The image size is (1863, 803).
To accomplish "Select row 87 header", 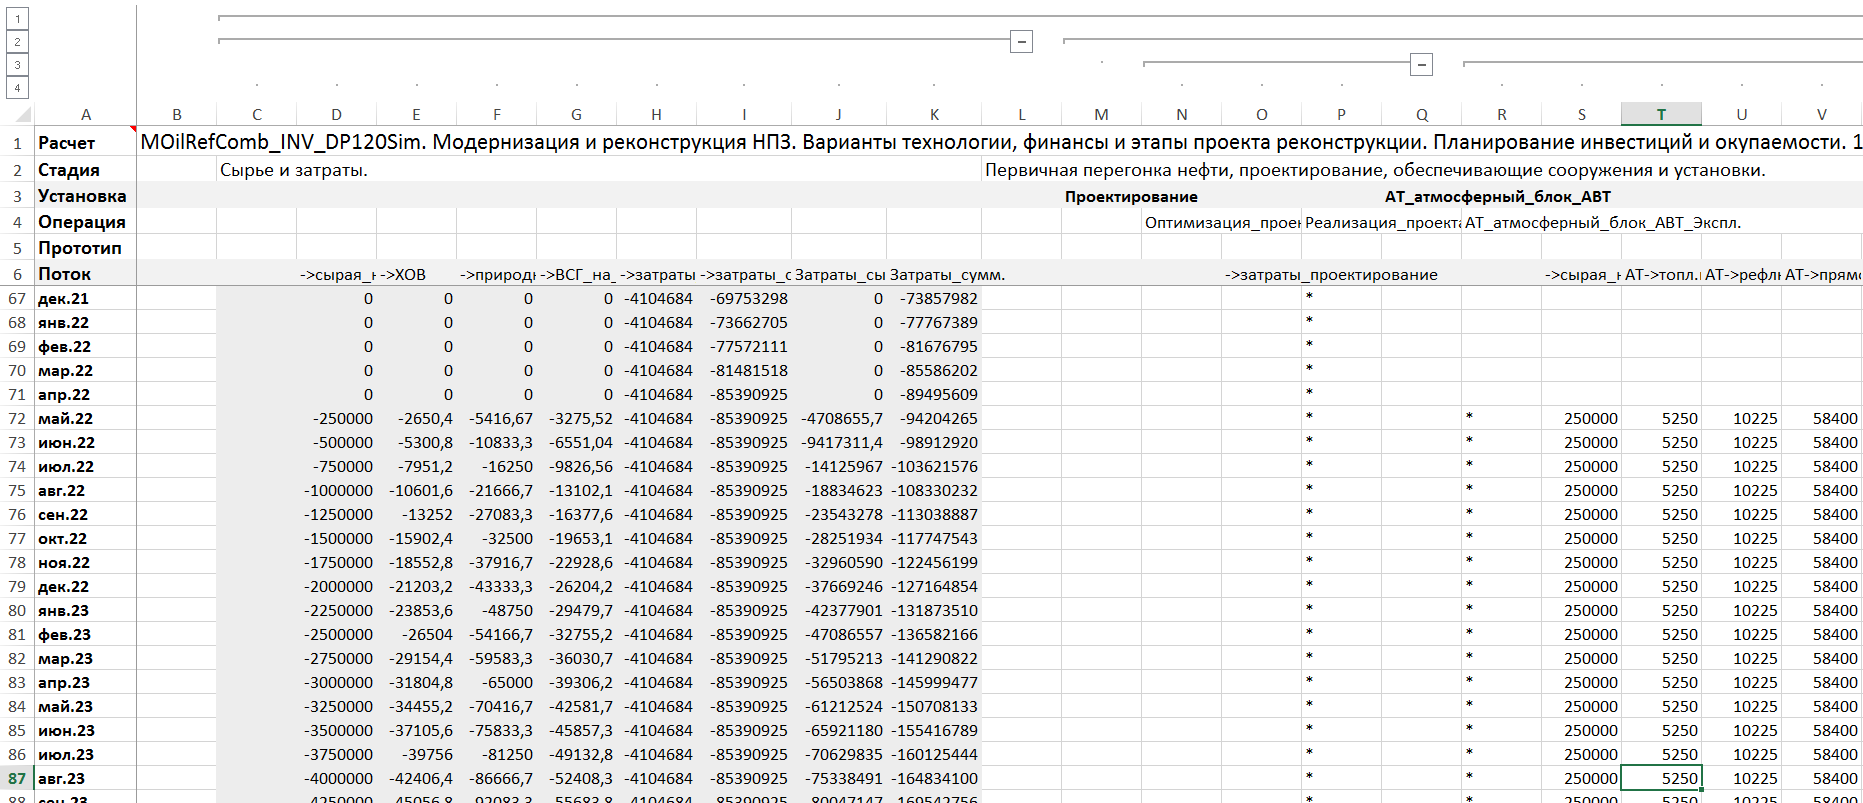I will coord(17,778).
